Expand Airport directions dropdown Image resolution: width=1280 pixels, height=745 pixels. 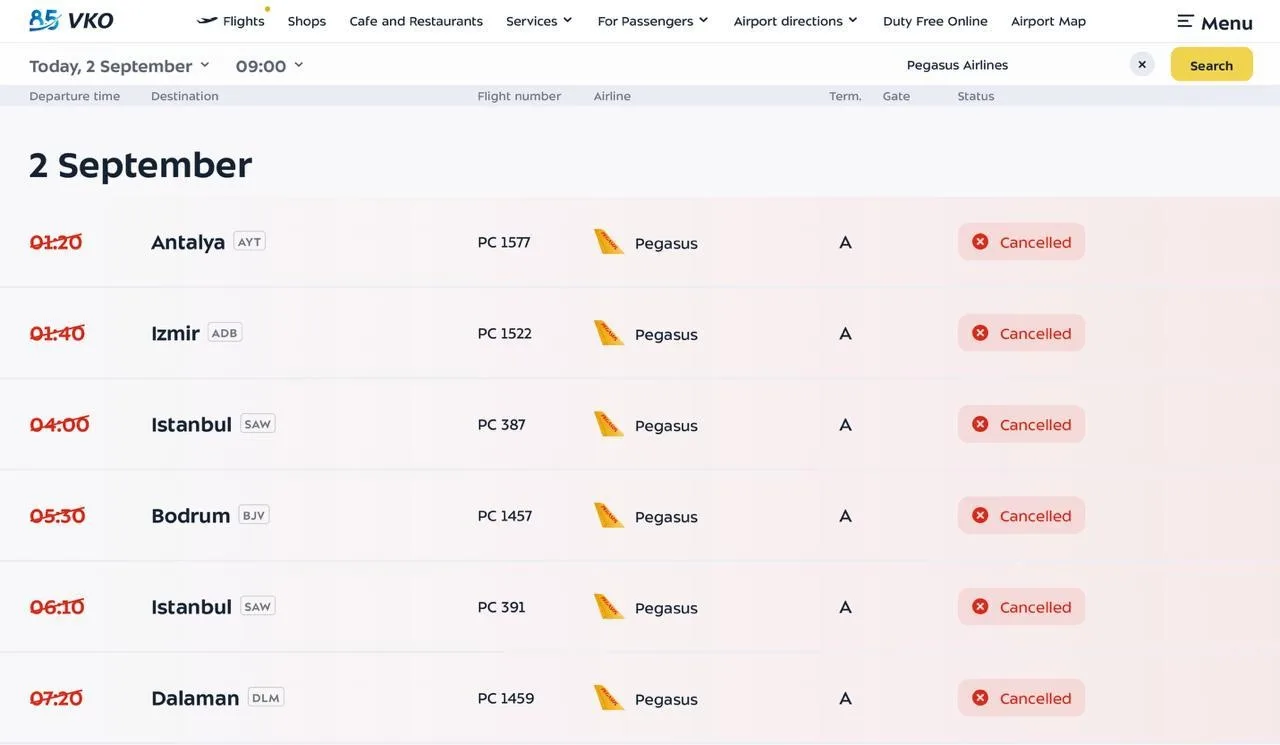(796, 21)
